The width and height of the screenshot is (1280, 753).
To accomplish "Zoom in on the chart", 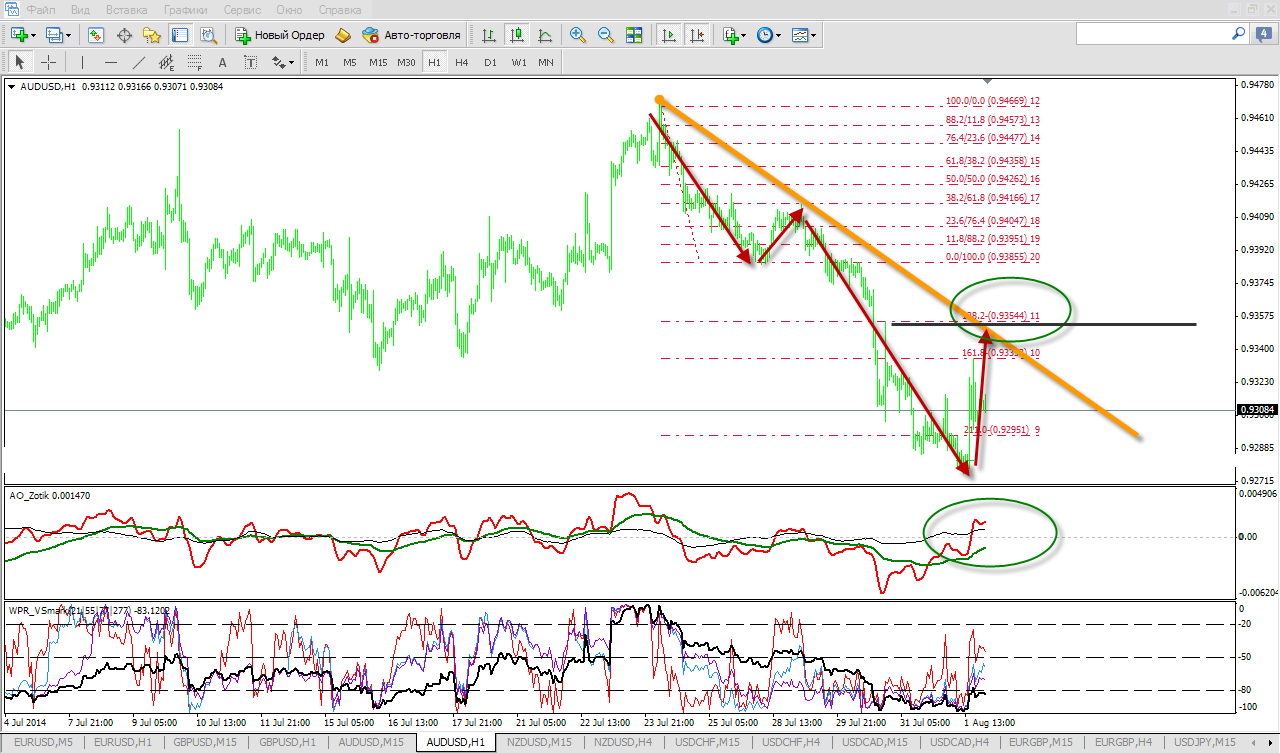I will [578, 35].
